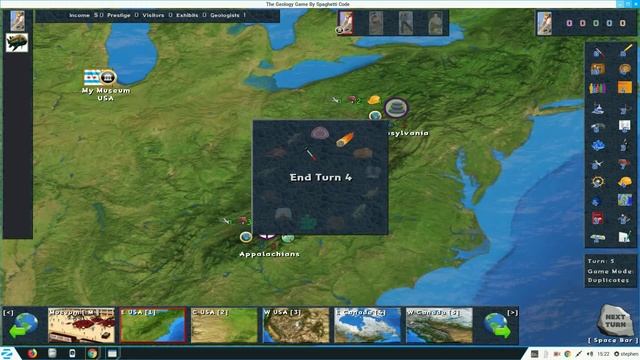Launch Firefox from the taskbar
Image resolution: width=640 pixels, height=360 pixels.
32,353
